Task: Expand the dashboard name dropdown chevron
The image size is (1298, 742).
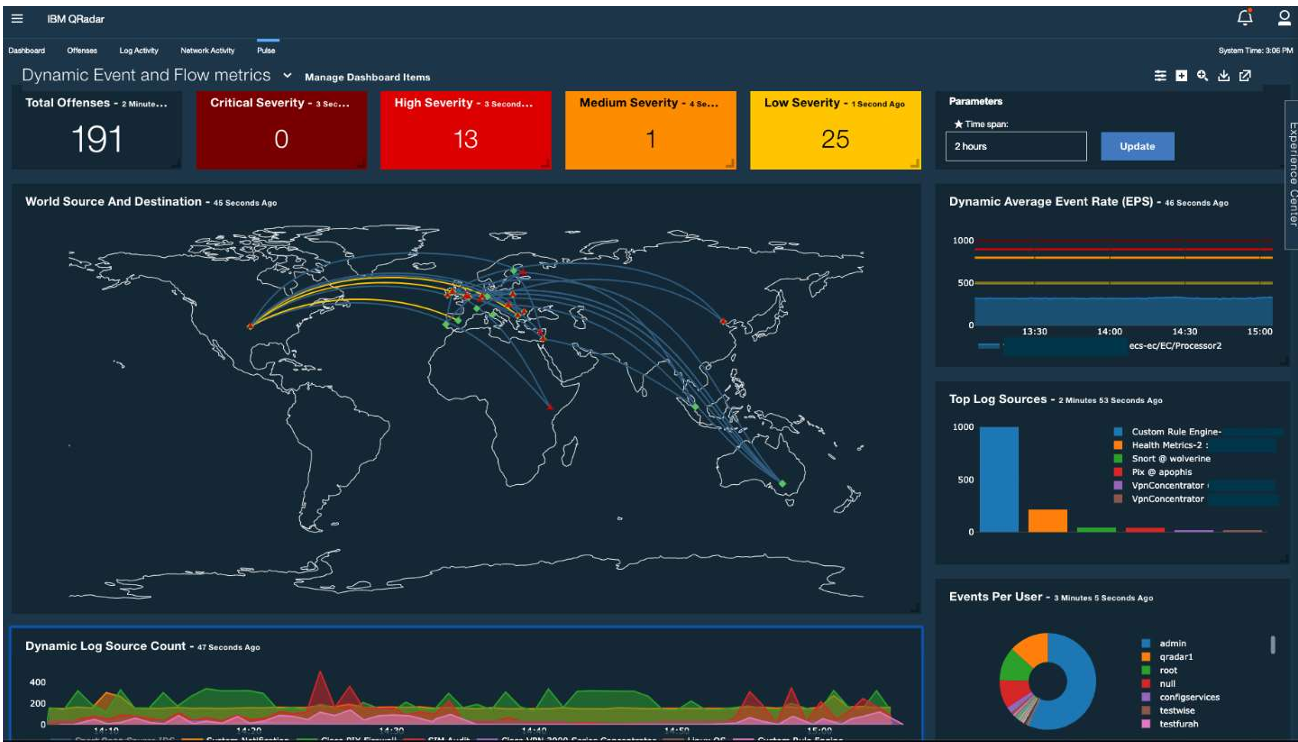Action: point(287,75)
